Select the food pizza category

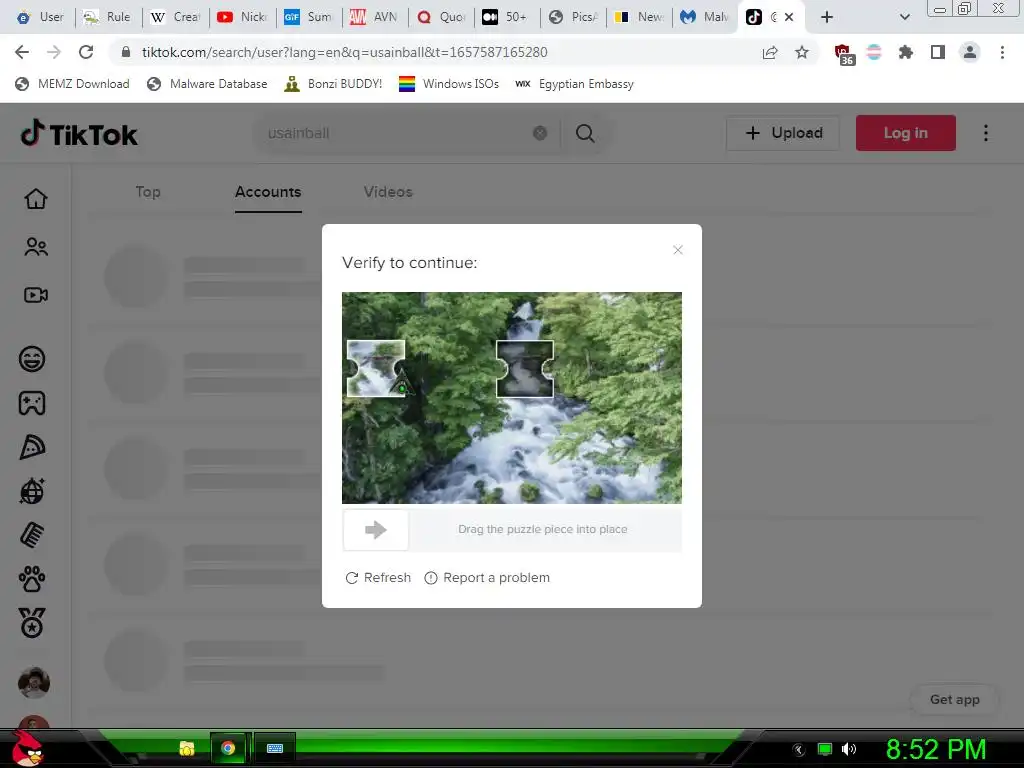point(32,447)
